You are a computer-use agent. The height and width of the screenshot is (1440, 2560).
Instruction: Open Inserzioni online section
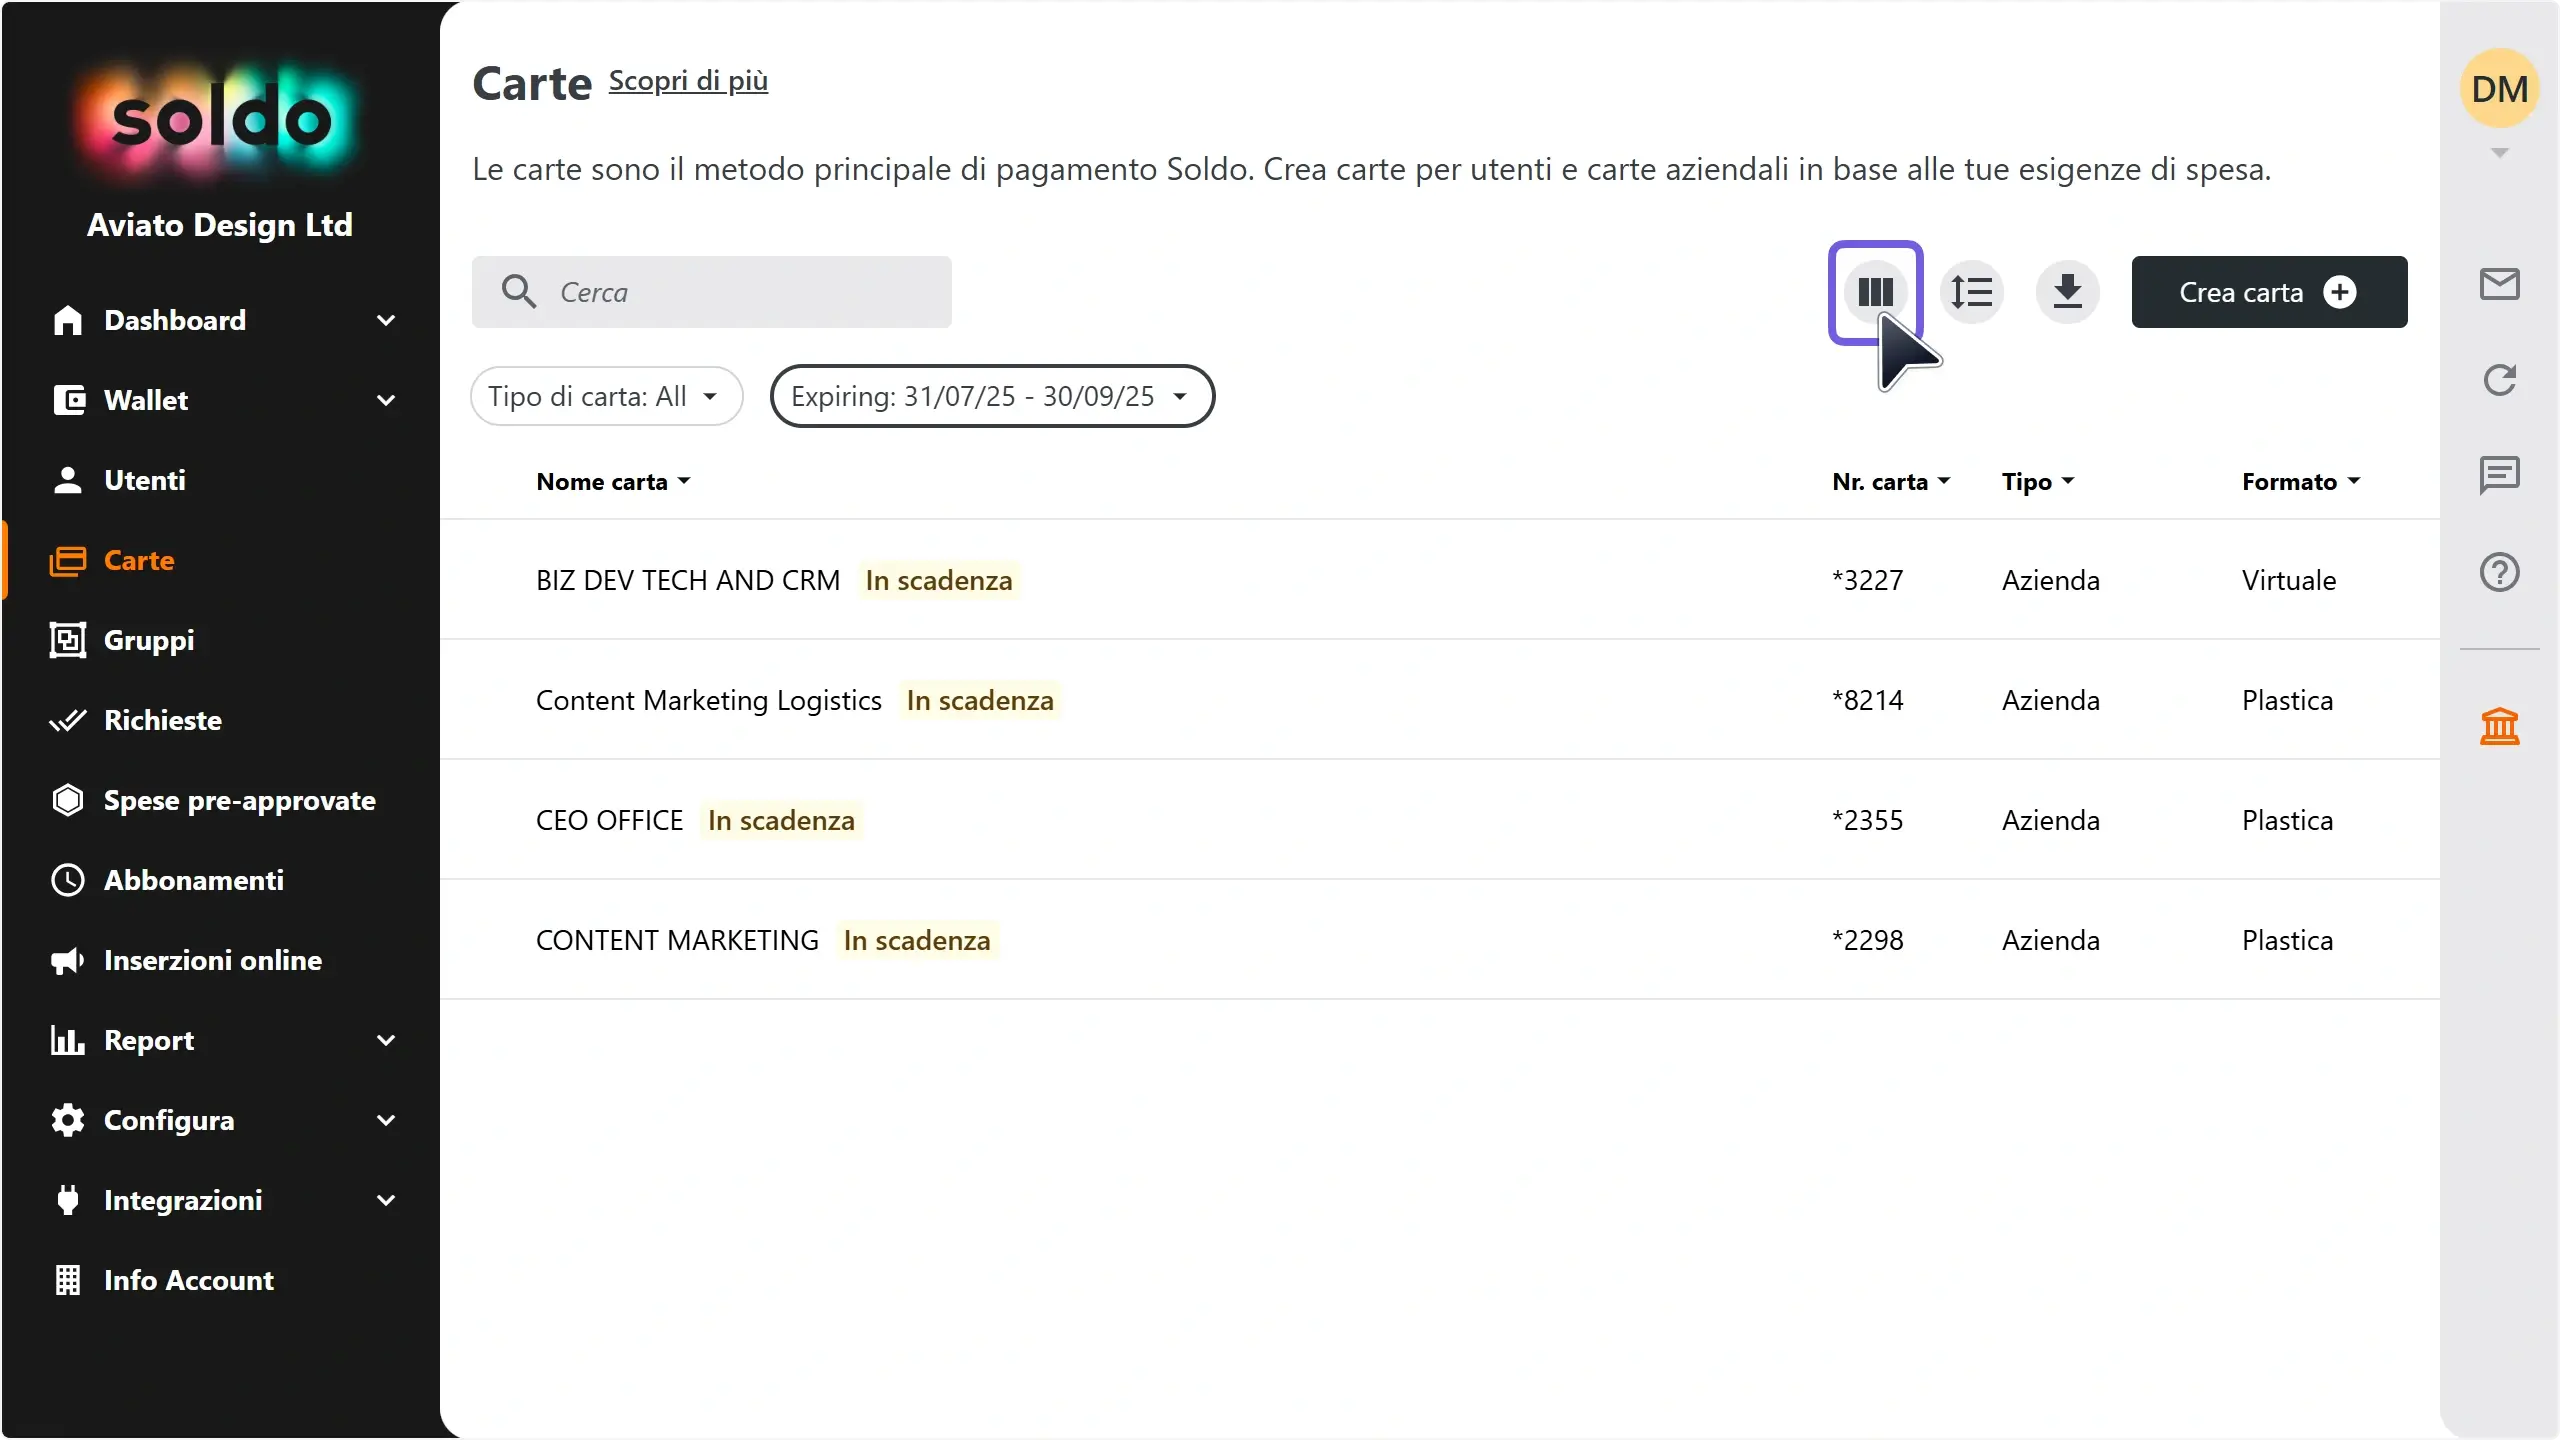[213, 960]
